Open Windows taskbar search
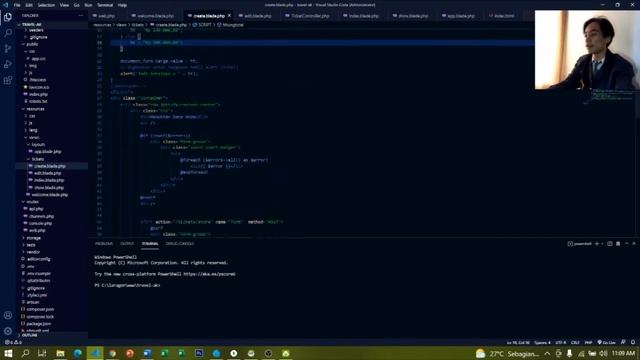Image resolution: width=640 pixels, height=360 pixels. click(x=25, y=353)
